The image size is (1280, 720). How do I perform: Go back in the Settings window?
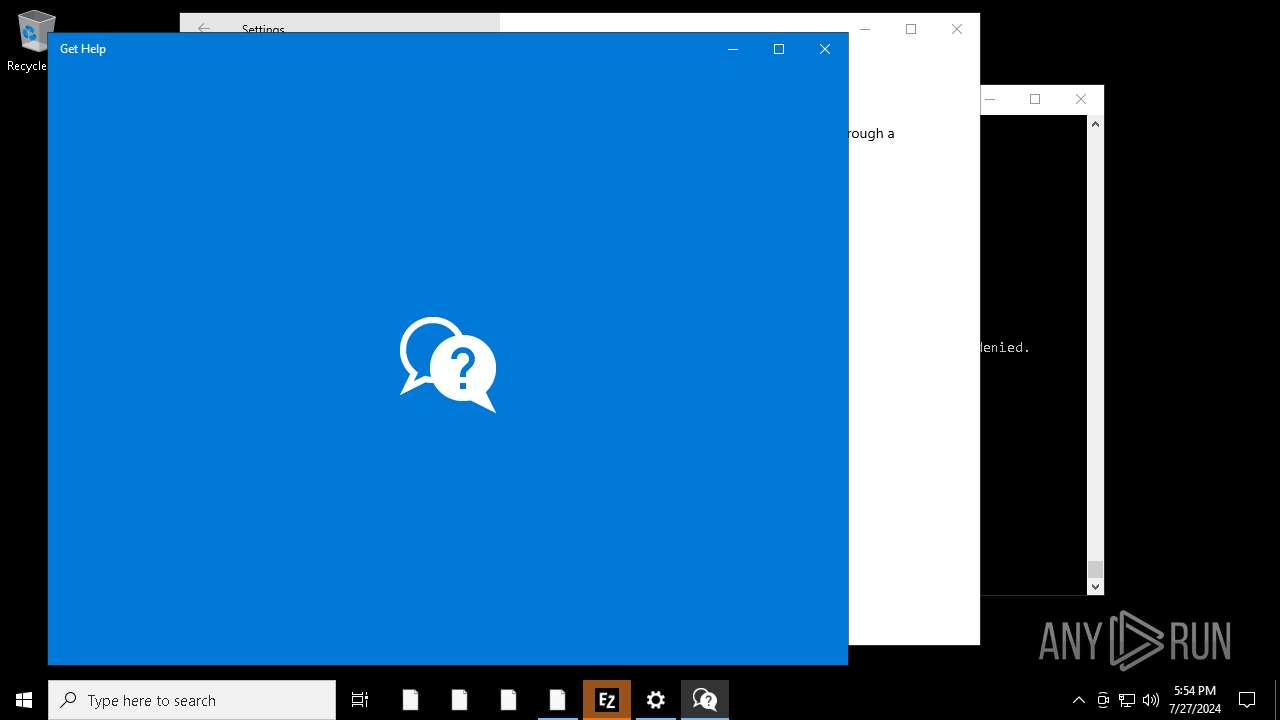pyautogui.click(x=204, y=29)
